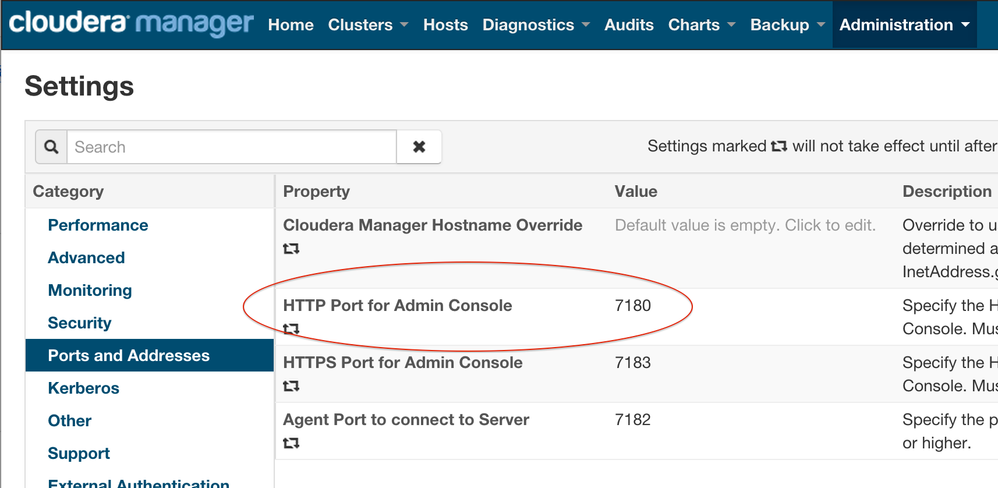Clear the search with the X button
This screenshot has height=488, width=998.
point(419,147)
